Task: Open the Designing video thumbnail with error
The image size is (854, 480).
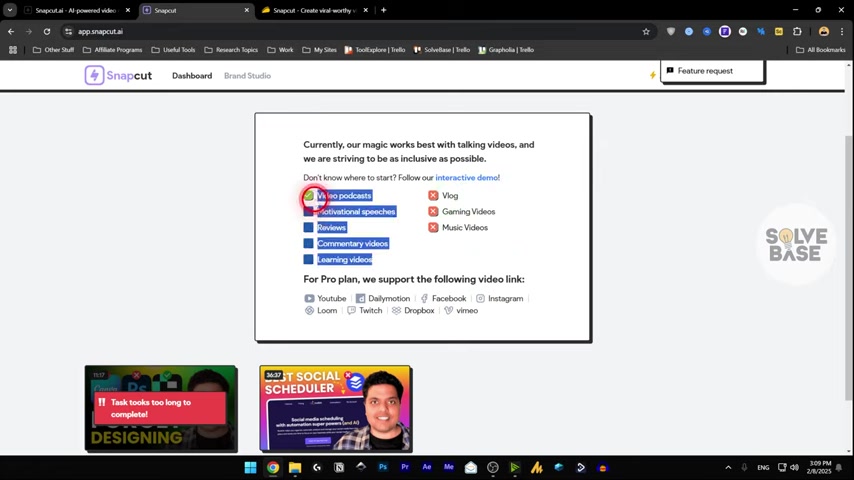Action: pos(161,408)
